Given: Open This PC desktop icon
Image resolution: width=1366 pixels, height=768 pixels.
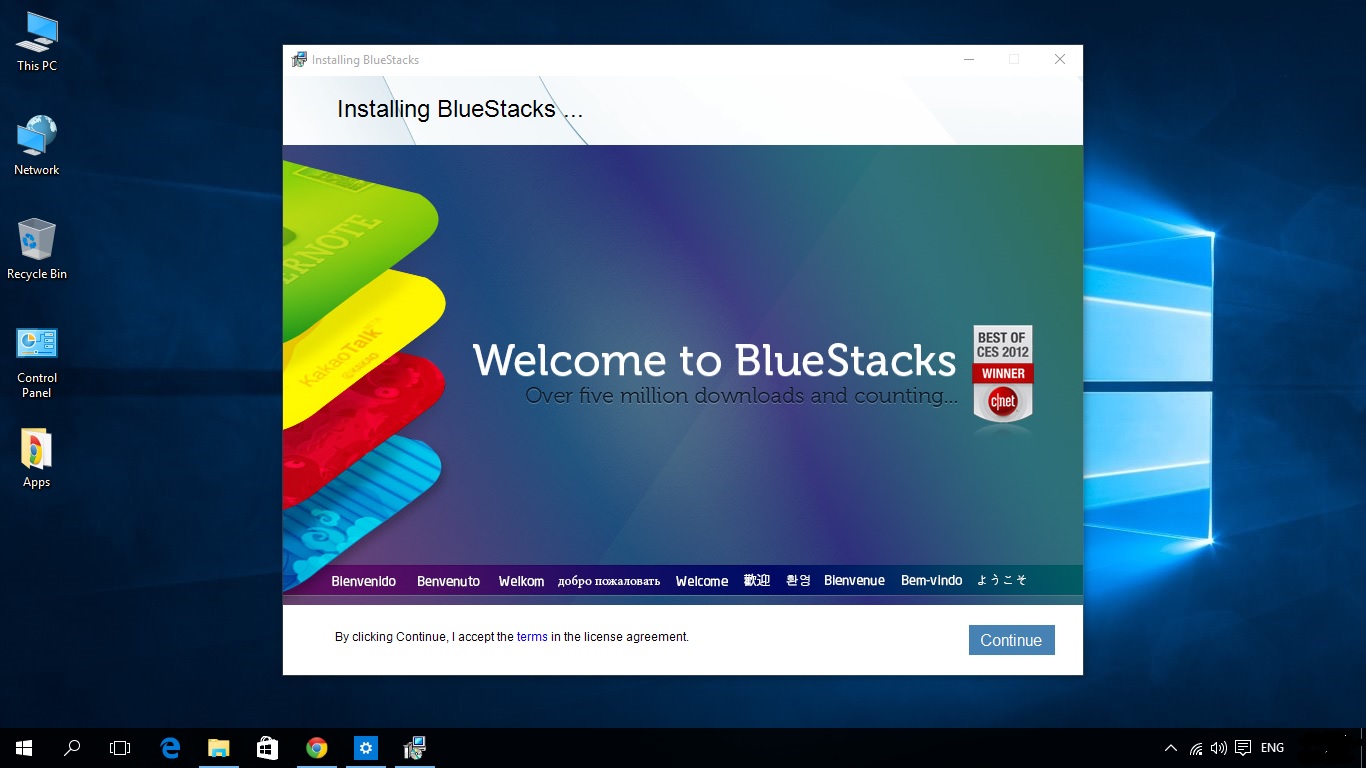Looking at the screenshot, I should pyautogui.click(x=37, y=42).
